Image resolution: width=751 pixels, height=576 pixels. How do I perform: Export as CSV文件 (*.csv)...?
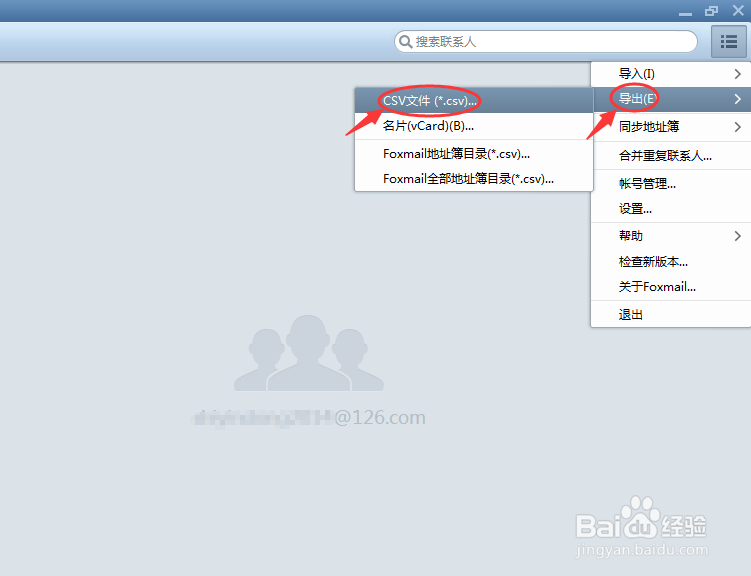click(x=474, y=101)
